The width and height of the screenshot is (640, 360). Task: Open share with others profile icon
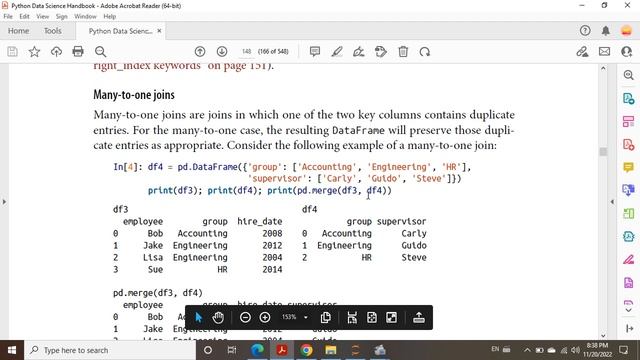tap(626, 51)
